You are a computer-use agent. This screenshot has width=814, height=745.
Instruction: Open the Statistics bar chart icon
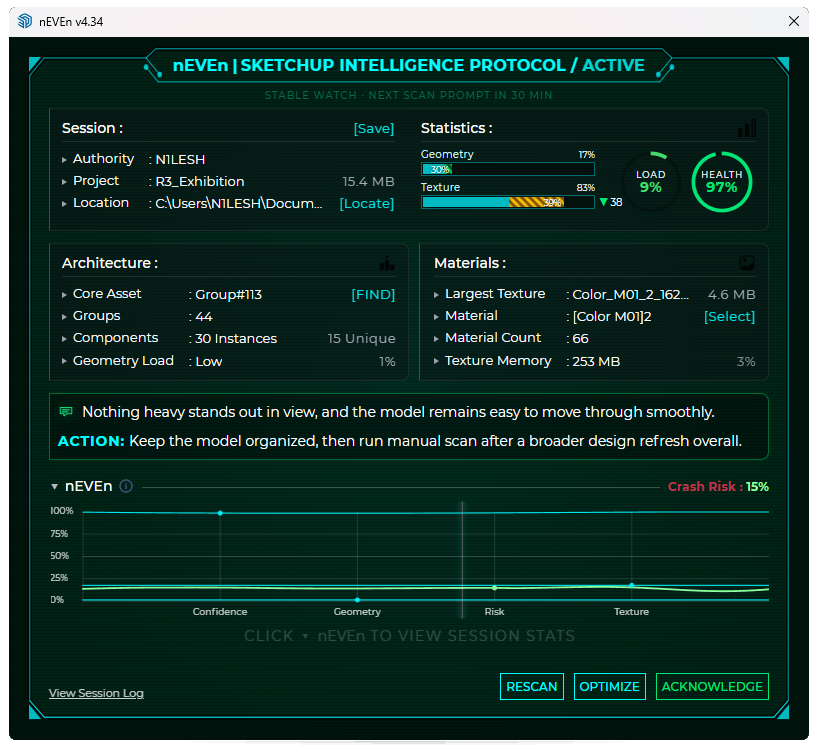coord(747,128)
